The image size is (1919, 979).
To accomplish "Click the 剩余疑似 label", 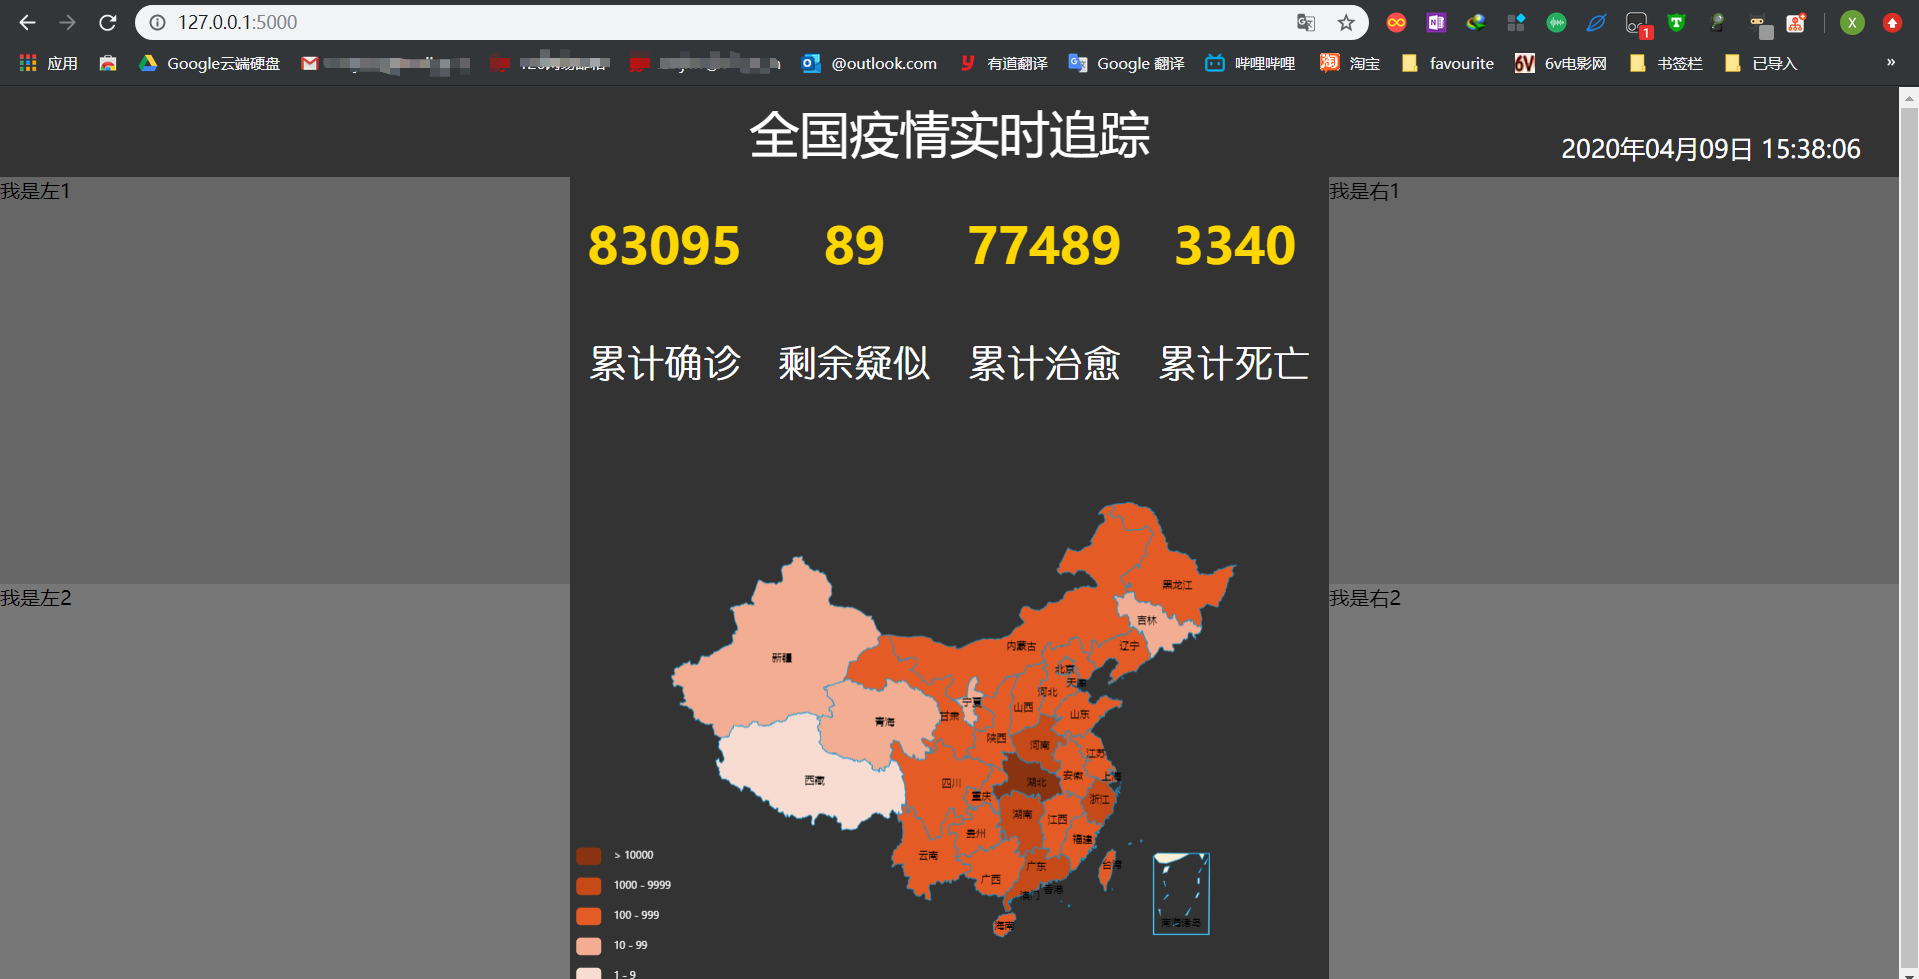I will (x=854, y=363).
